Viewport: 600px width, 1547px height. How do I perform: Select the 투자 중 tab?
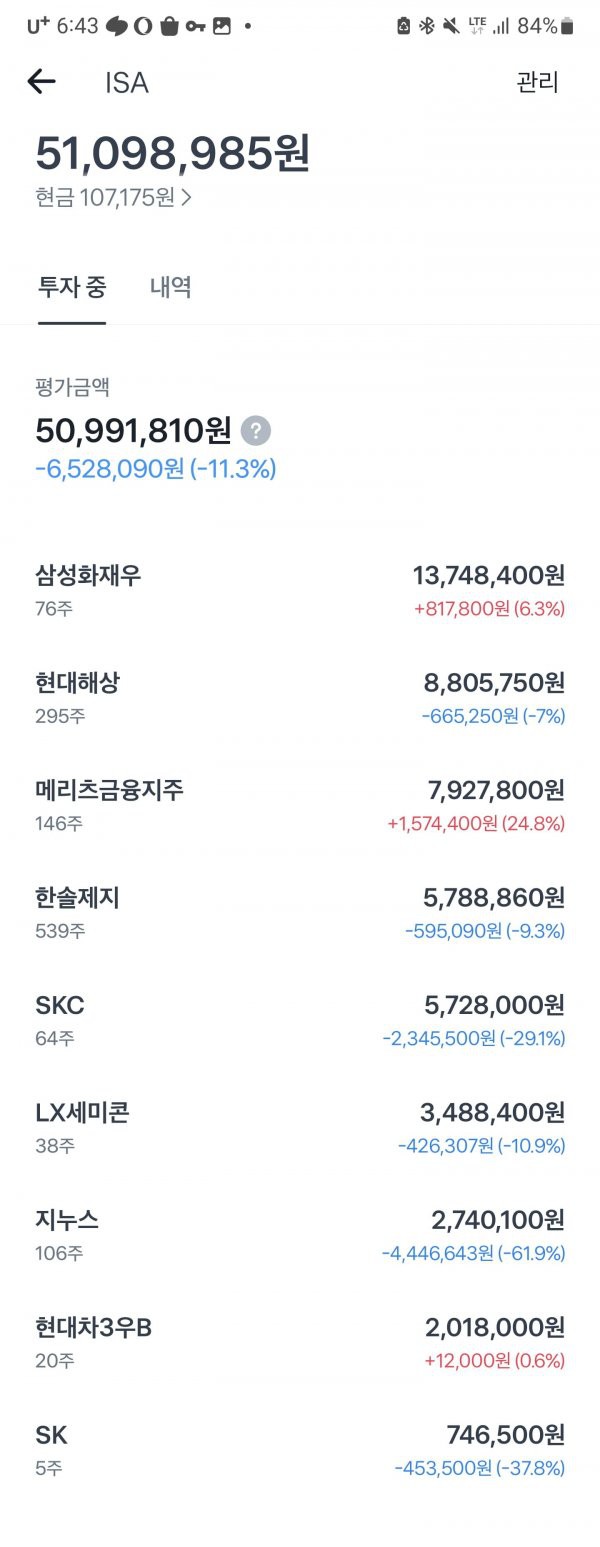72,287
